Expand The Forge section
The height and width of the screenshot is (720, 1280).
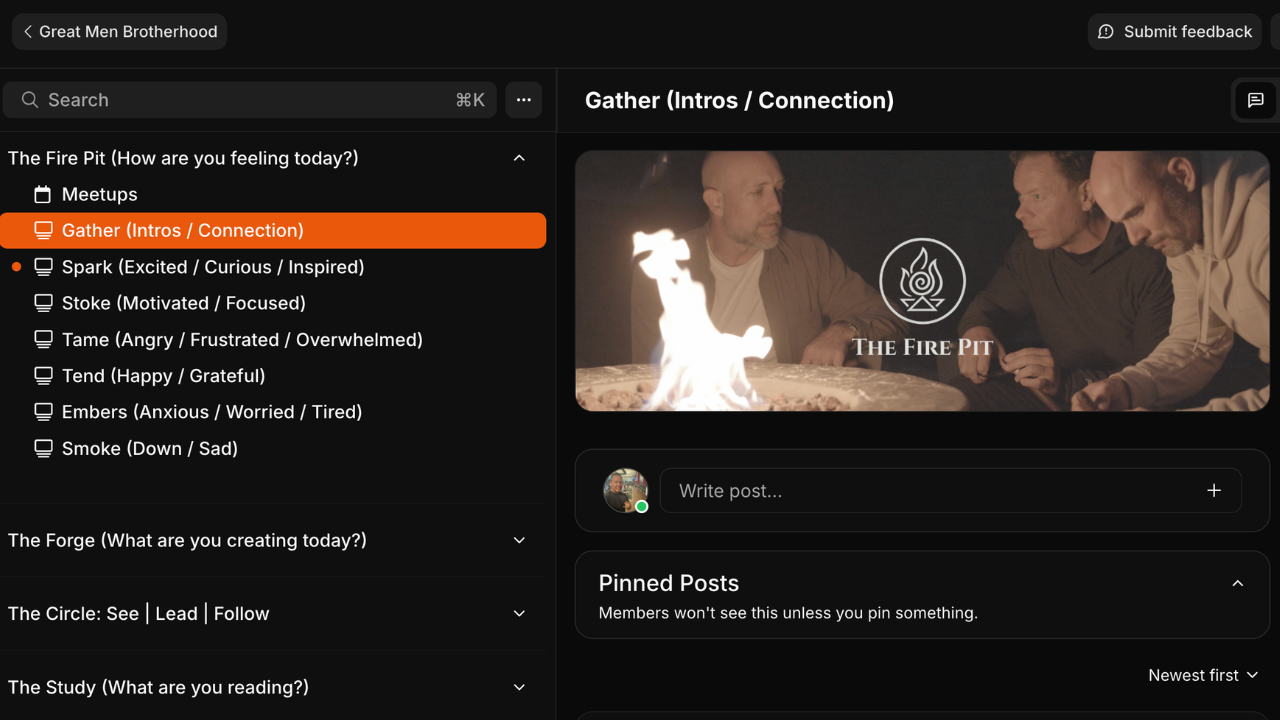coord(519,540)
